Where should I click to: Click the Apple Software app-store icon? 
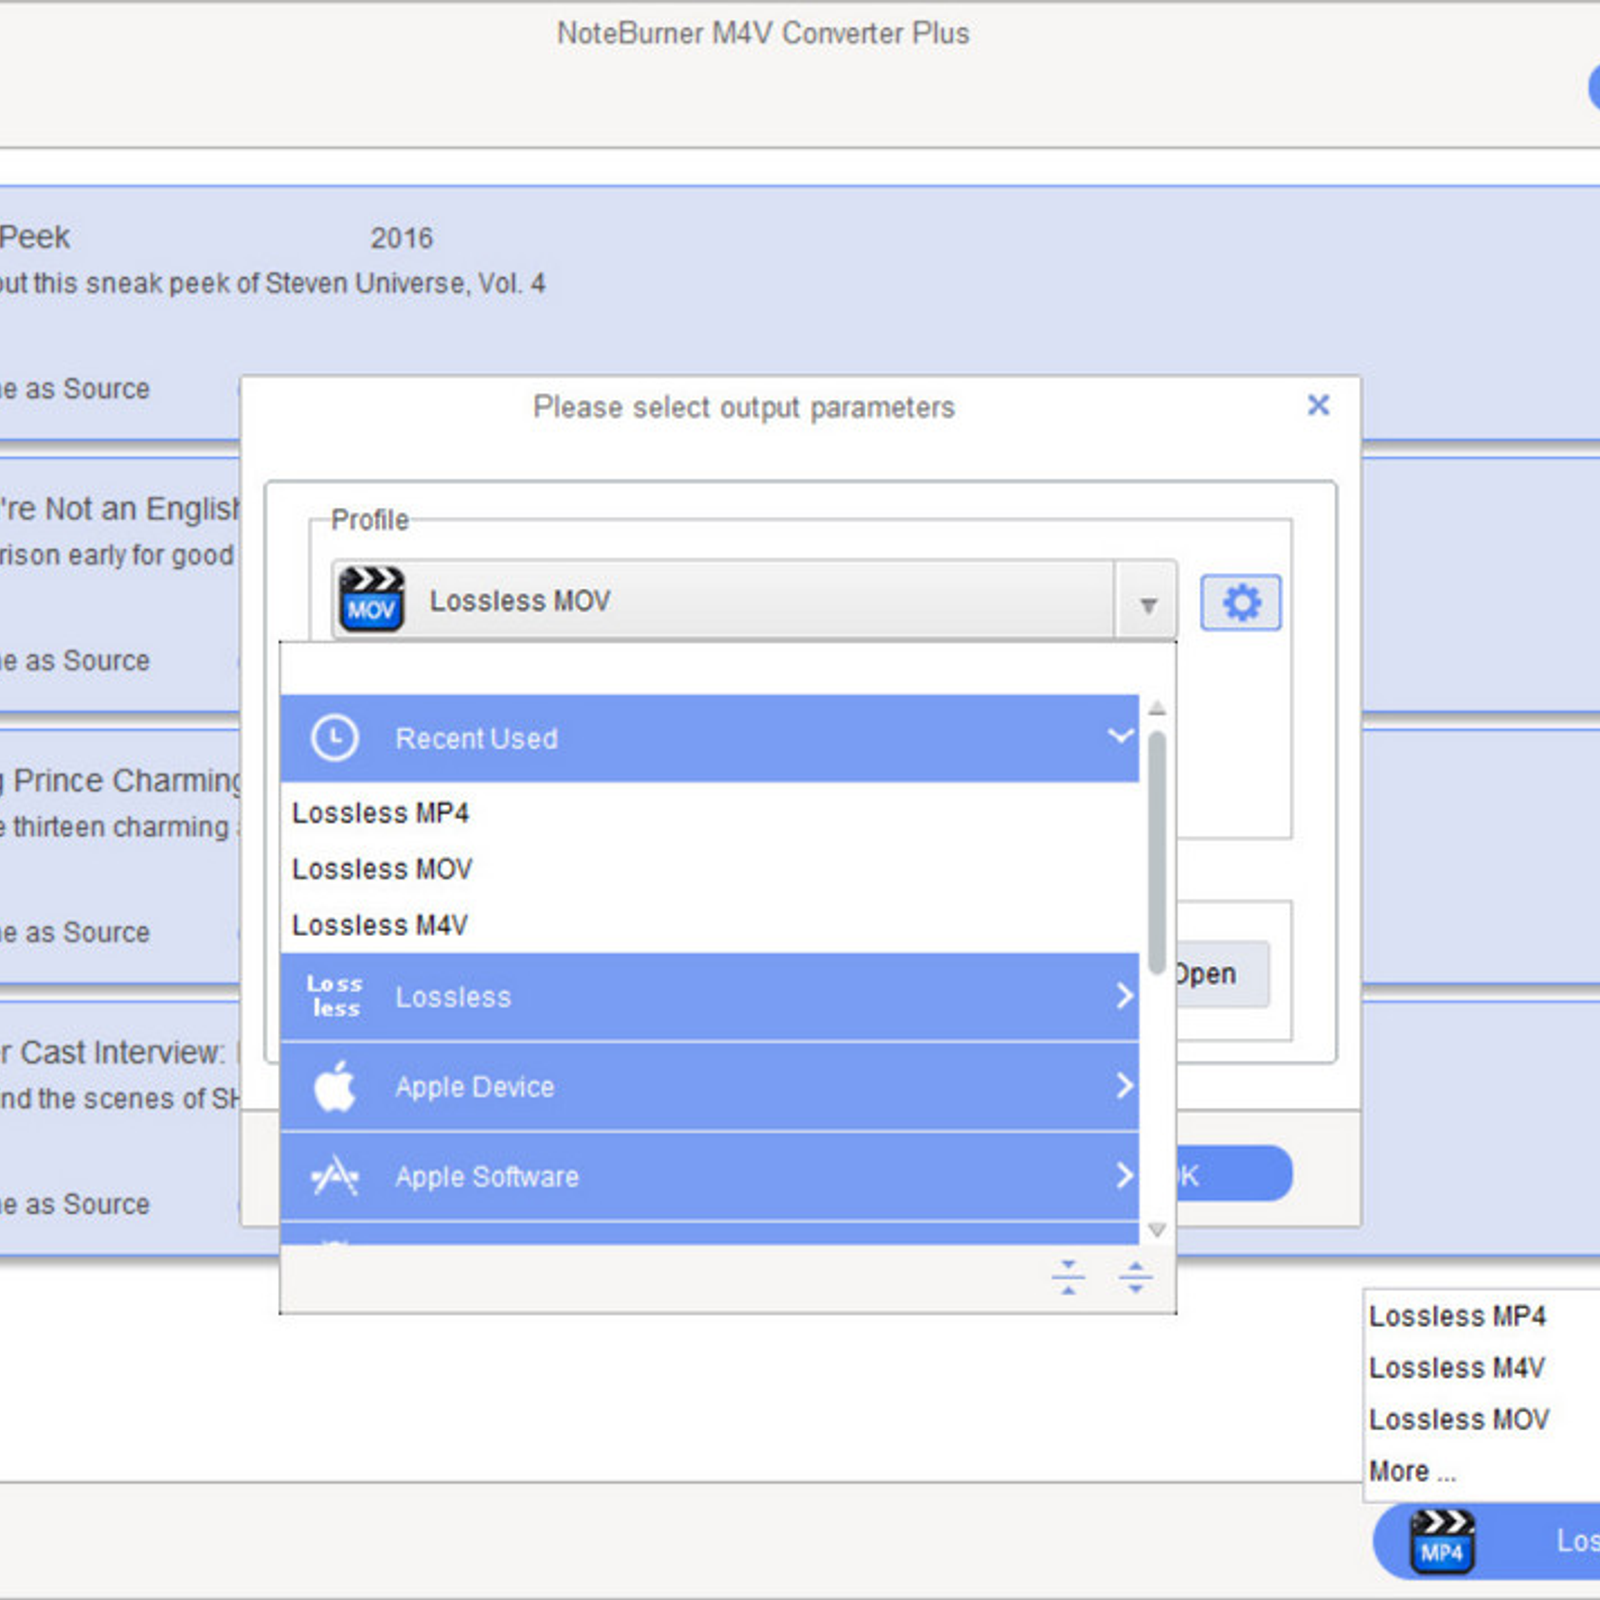coord(334,1176)
